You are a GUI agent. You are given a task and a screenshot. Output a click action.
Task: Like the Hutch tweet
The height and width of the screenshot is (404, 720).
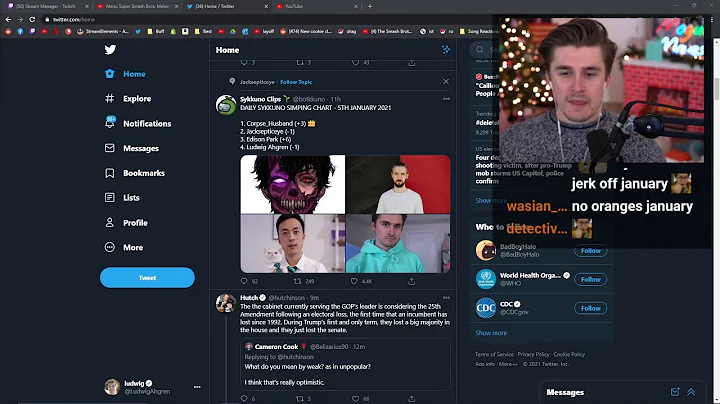(355, 398)
